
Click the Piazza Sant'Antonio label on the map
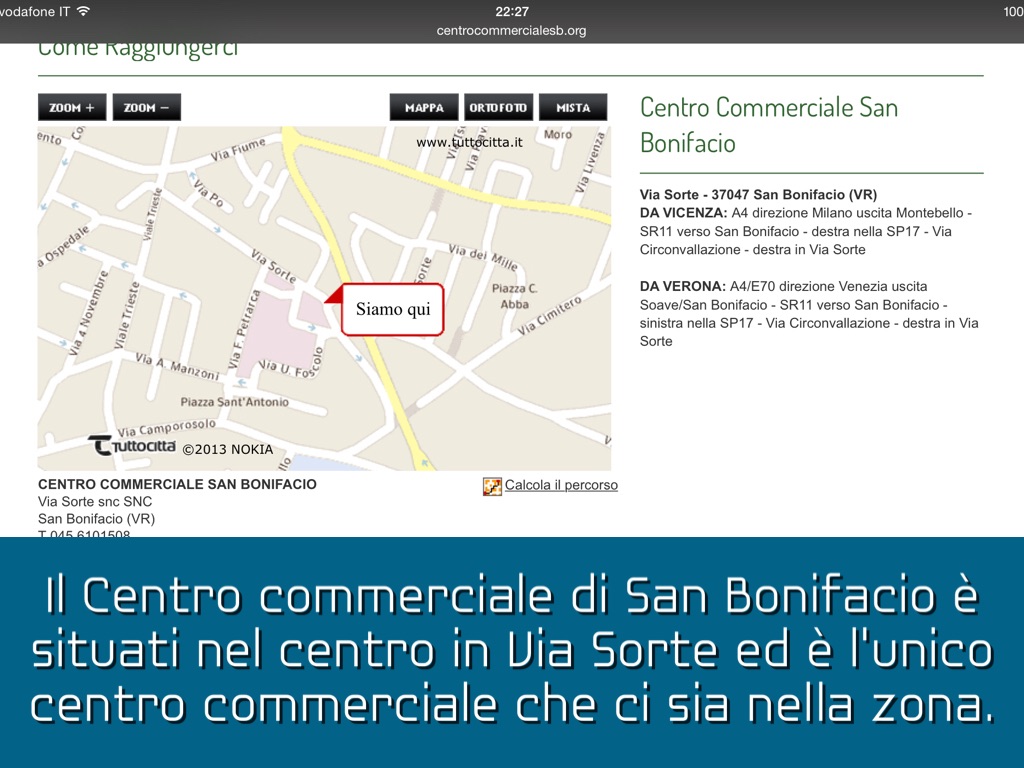(x=234, y=402)
